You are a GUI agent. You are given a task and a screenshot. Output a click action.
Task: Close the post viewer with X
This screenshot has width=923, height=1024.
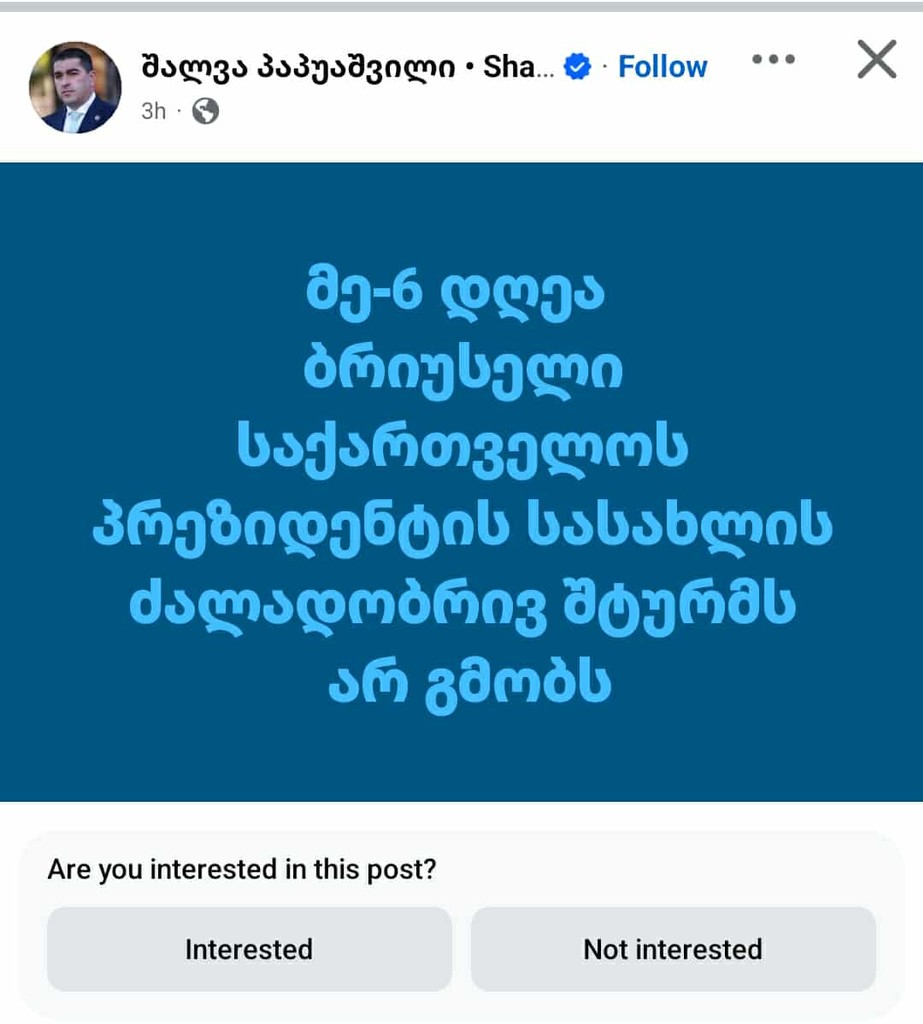[x=877, y=60]
